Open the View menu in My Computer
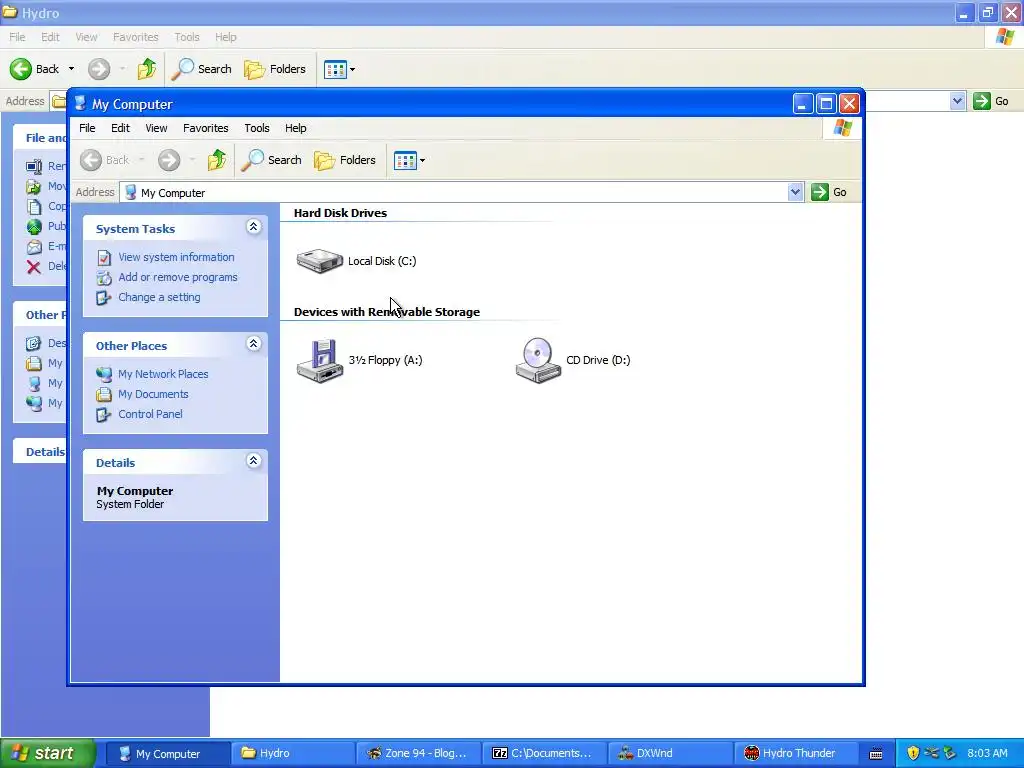 point(156,128)
